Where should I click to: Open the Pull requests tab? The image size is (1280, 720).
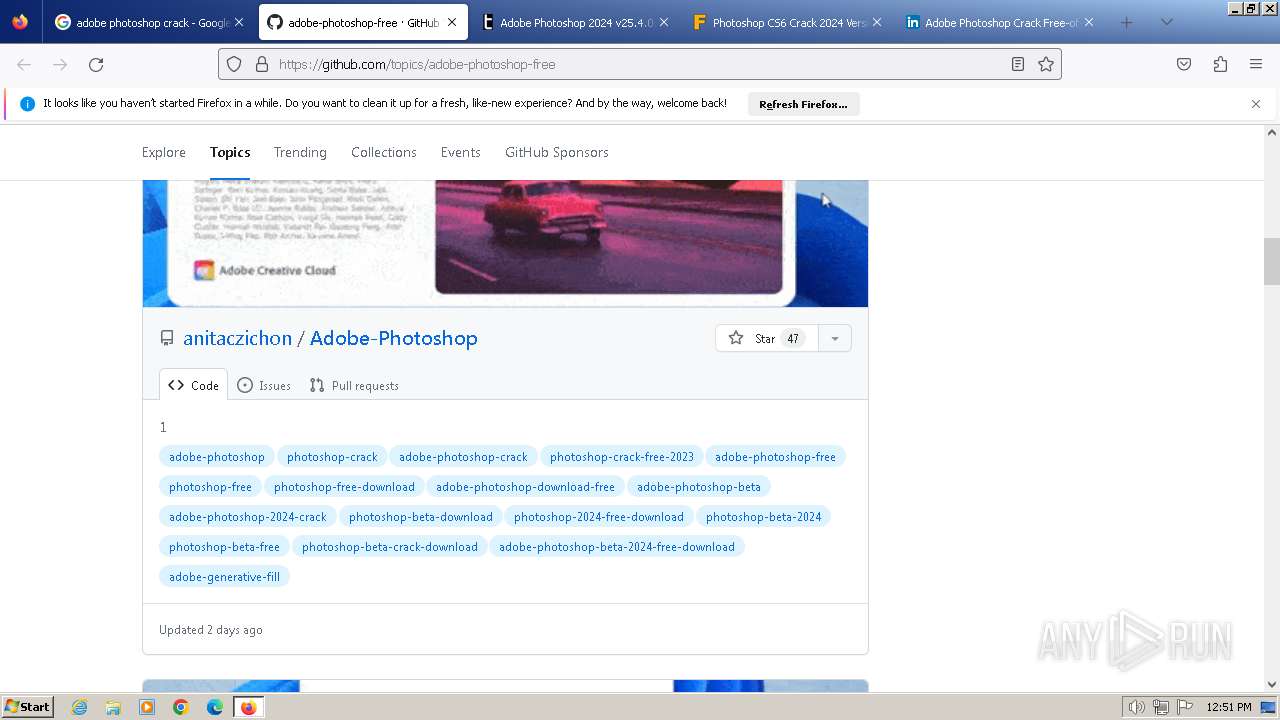click(354, 385)
